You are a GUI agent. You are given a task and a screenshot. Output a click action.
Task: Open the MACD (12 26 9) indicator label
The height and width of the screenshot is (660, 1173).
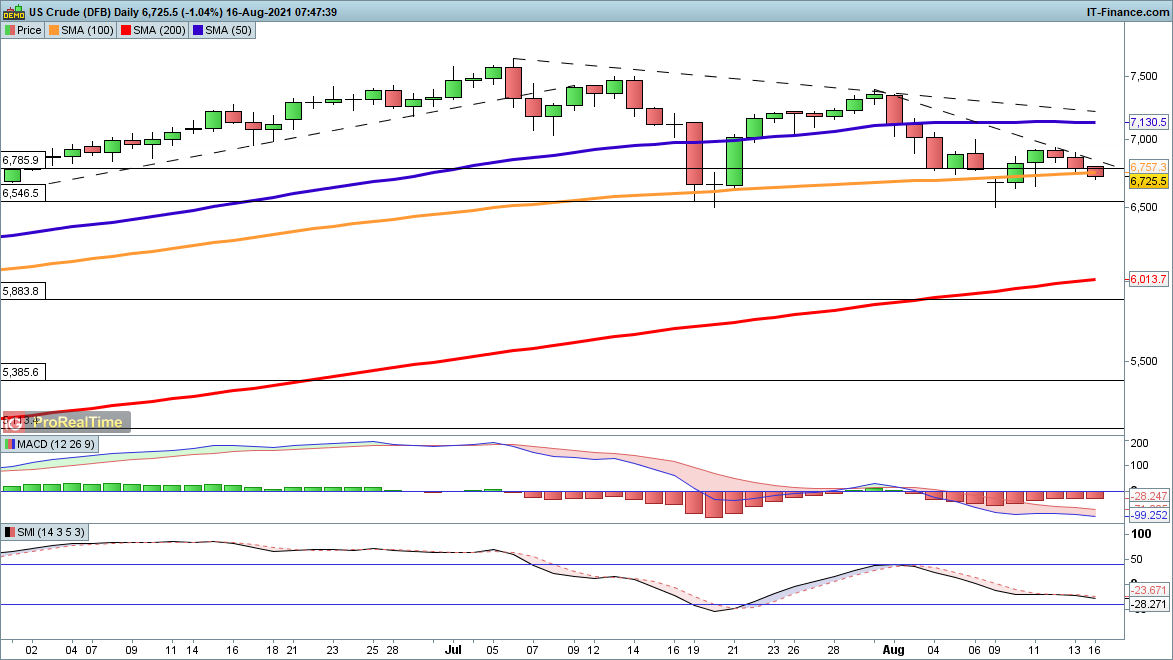(44, 444)
